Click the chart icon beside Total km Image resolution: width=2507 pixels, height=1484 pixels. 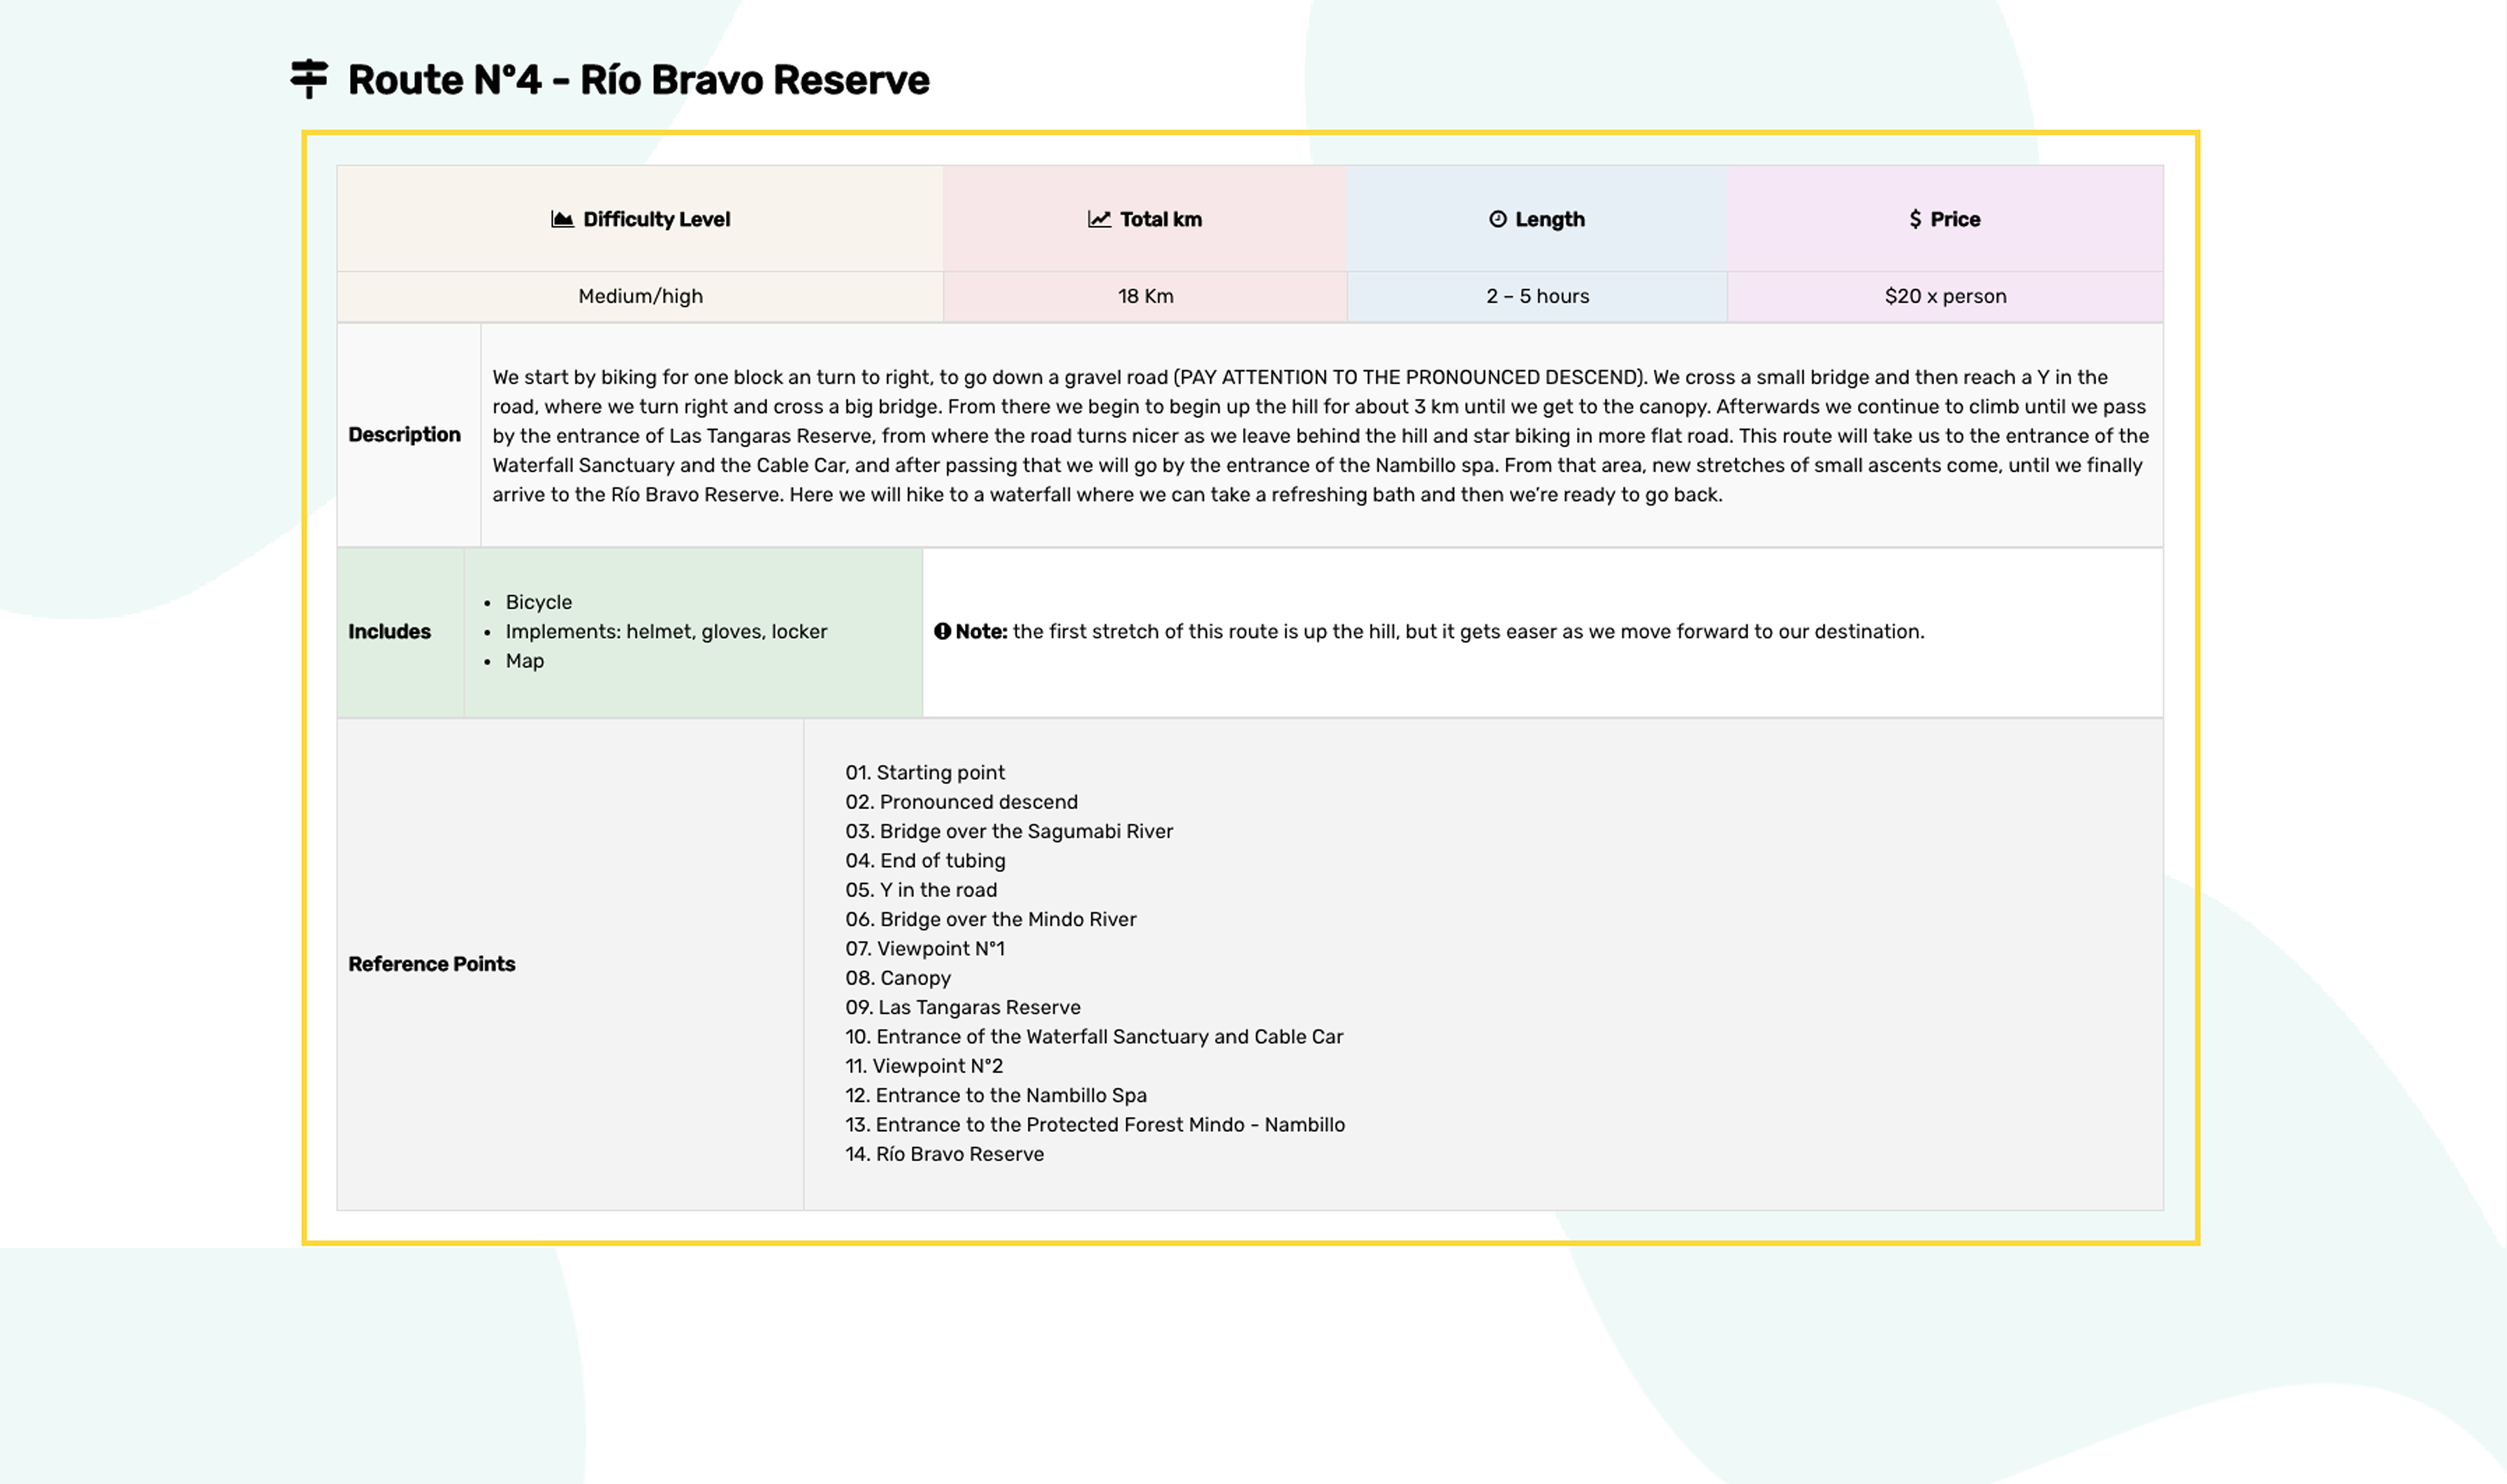[1099, 219]
